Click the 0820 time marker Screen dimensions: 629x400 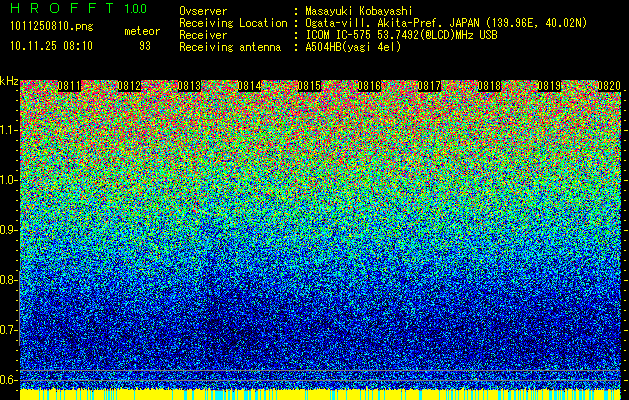[609, 86]
